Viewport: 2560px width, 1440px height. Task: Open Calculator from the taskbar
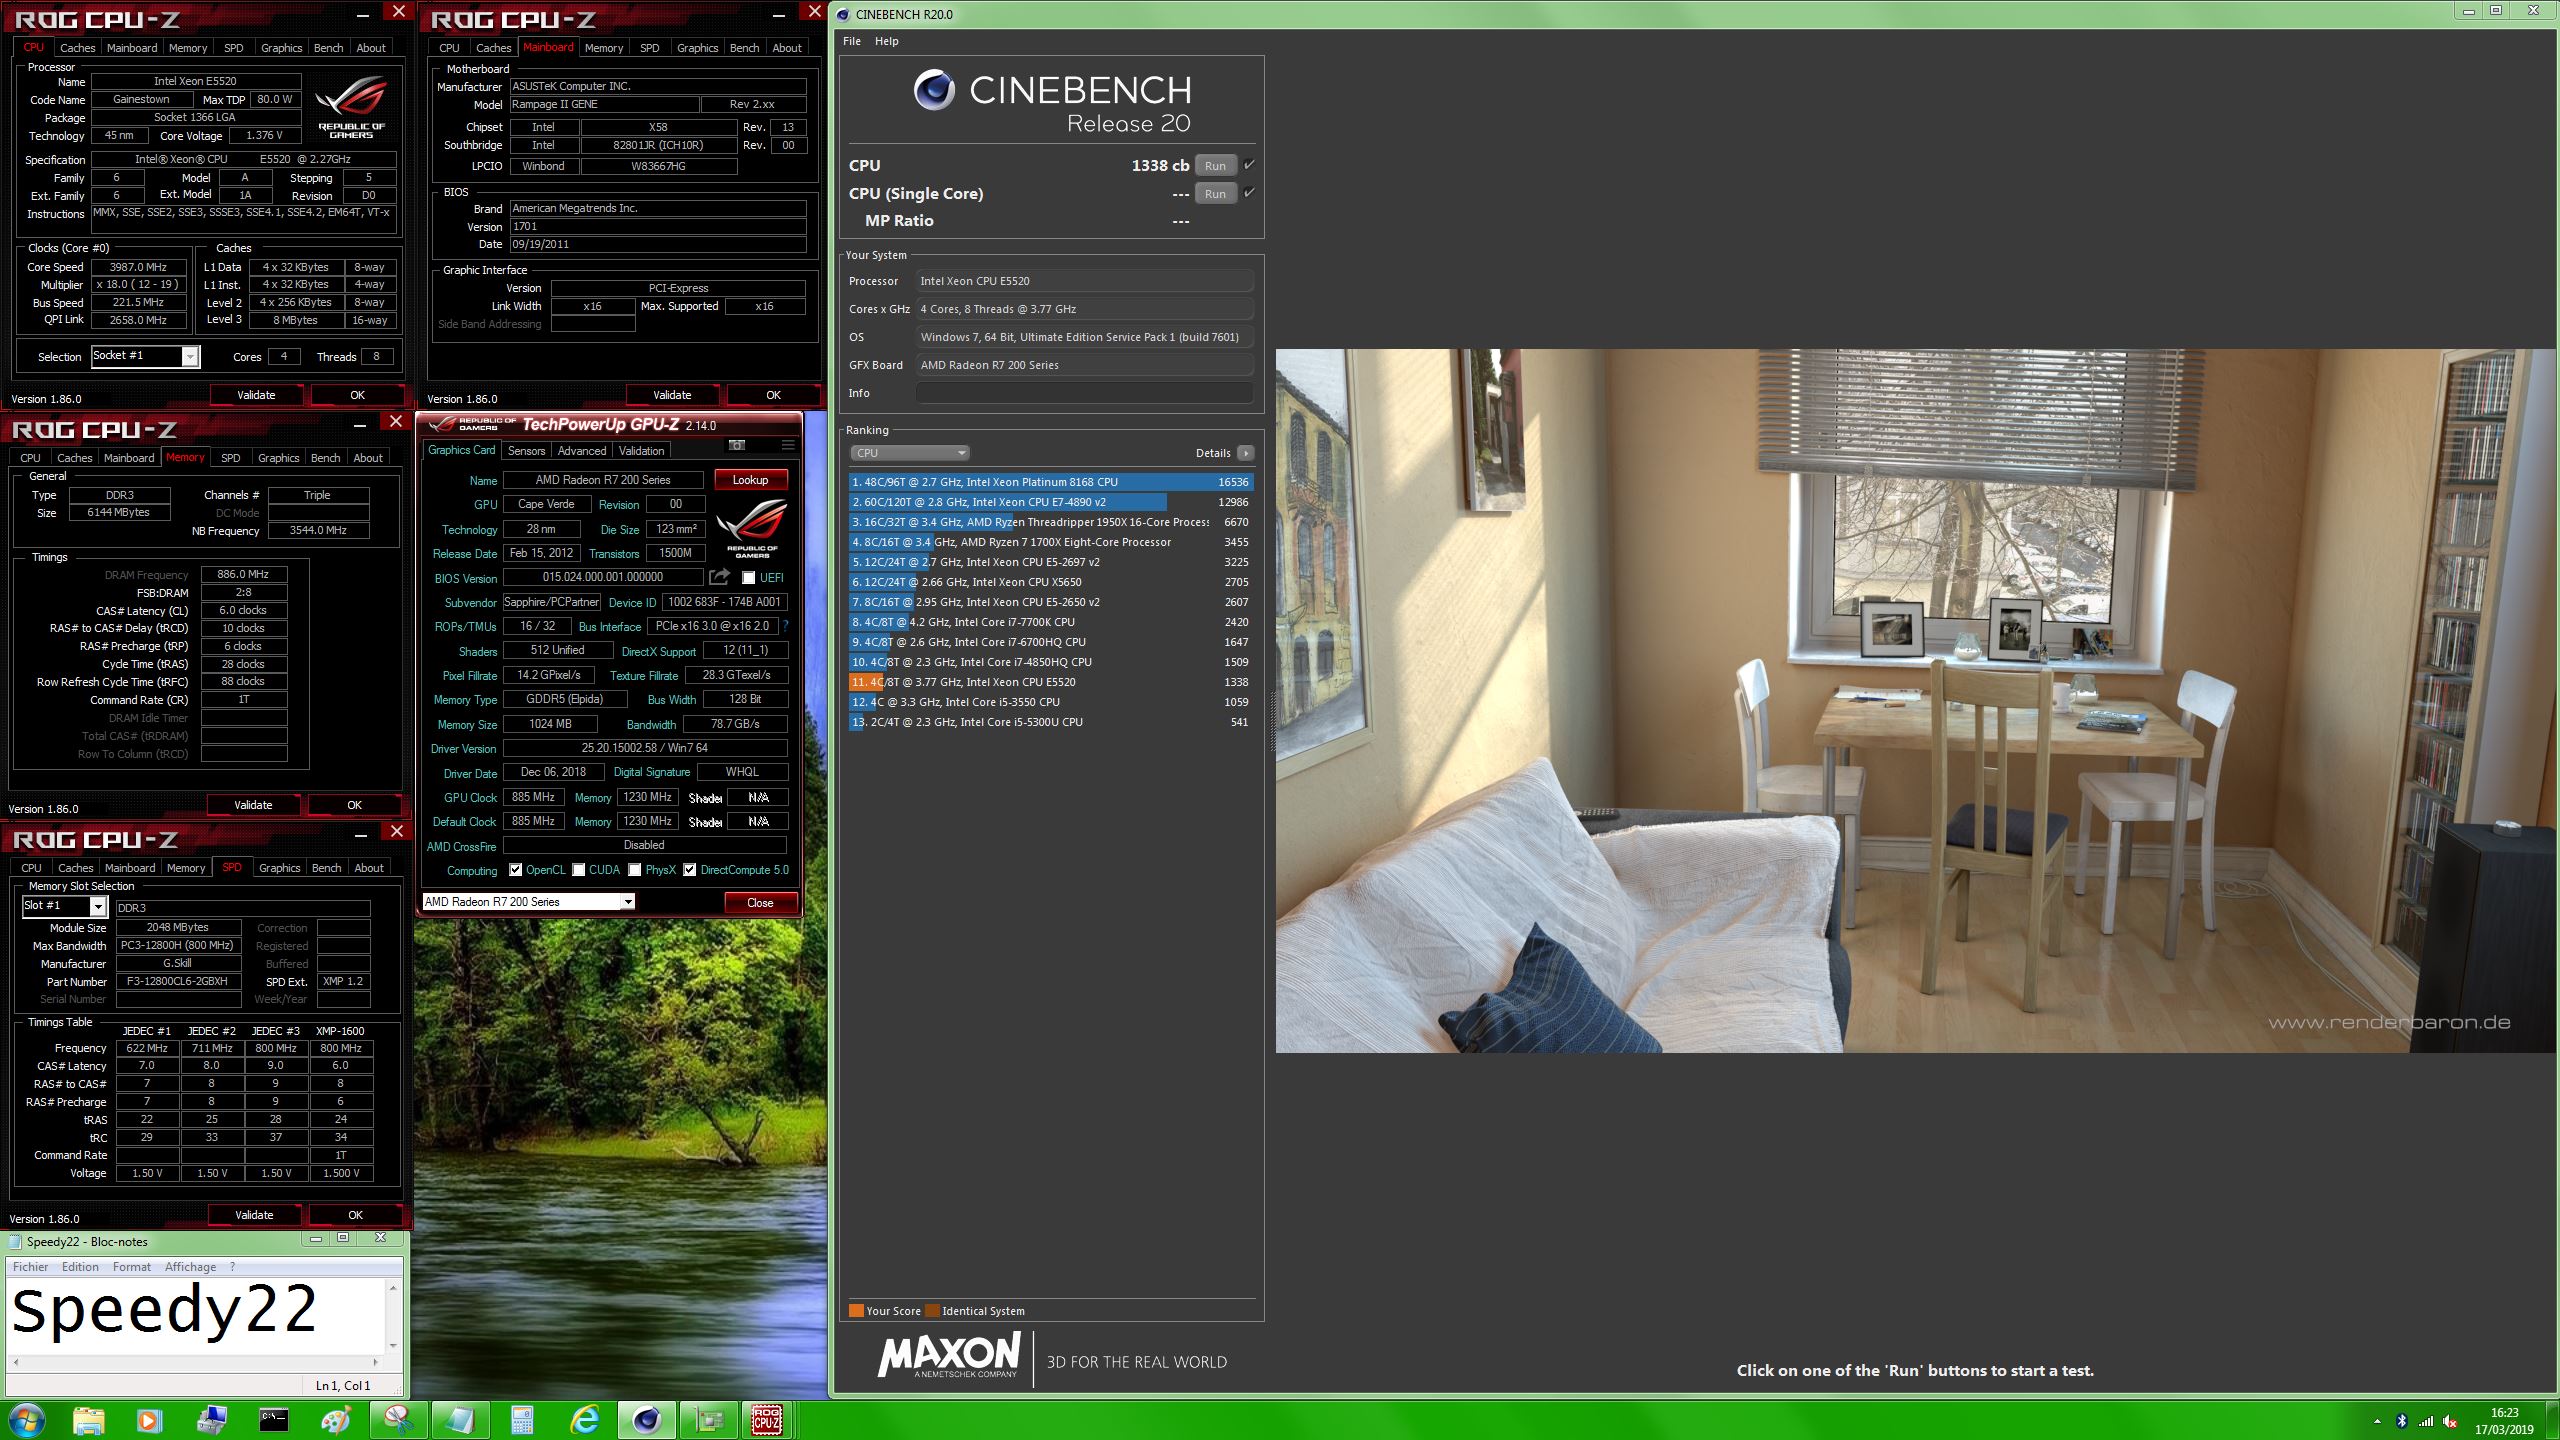522,1420
